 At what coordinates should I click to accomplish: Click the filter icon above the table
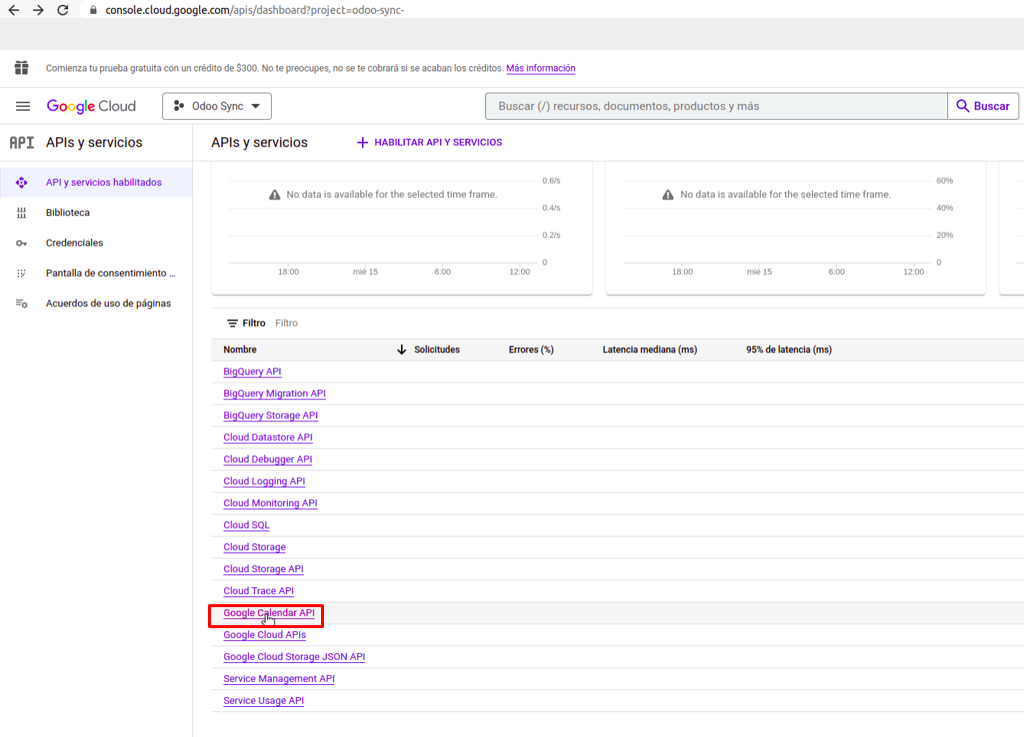pos(232,323)
